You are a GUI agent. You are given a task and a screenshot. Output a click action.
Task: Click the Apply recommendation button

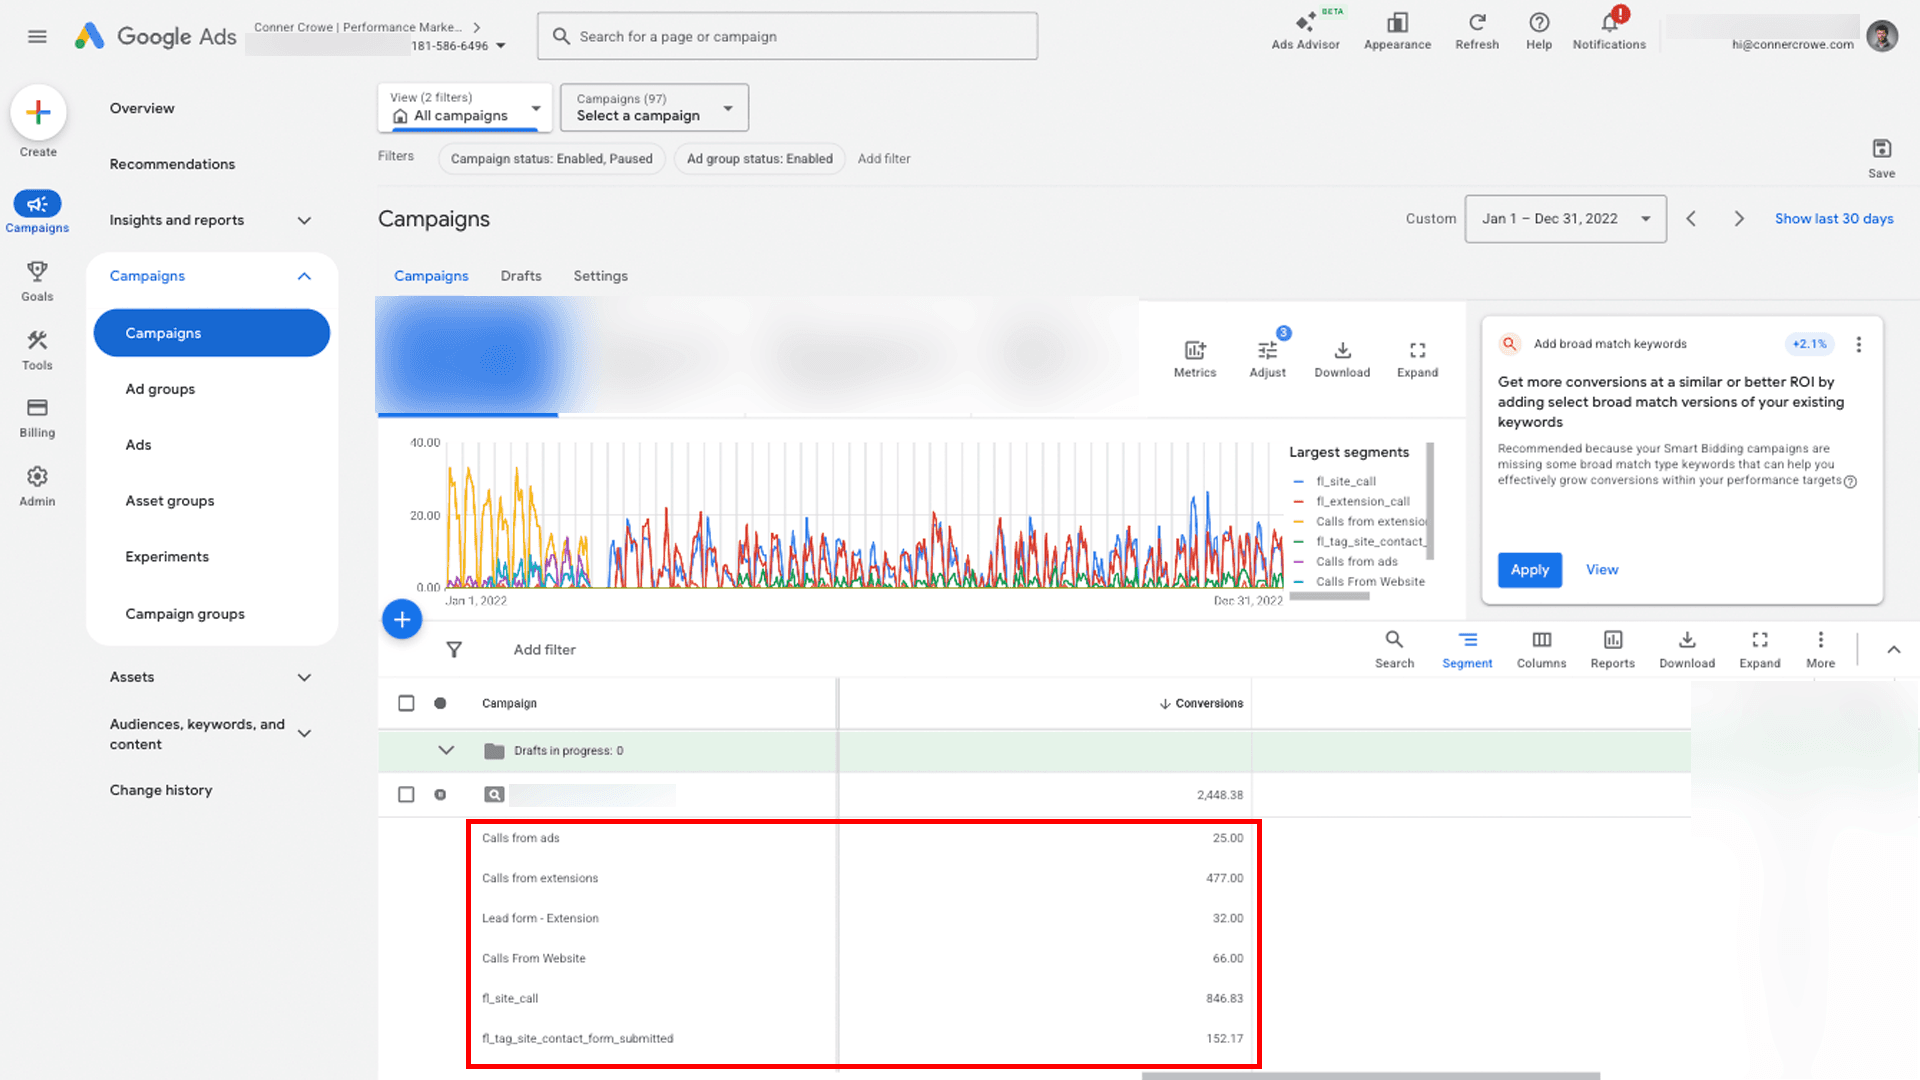click(x=1529, y=570)
